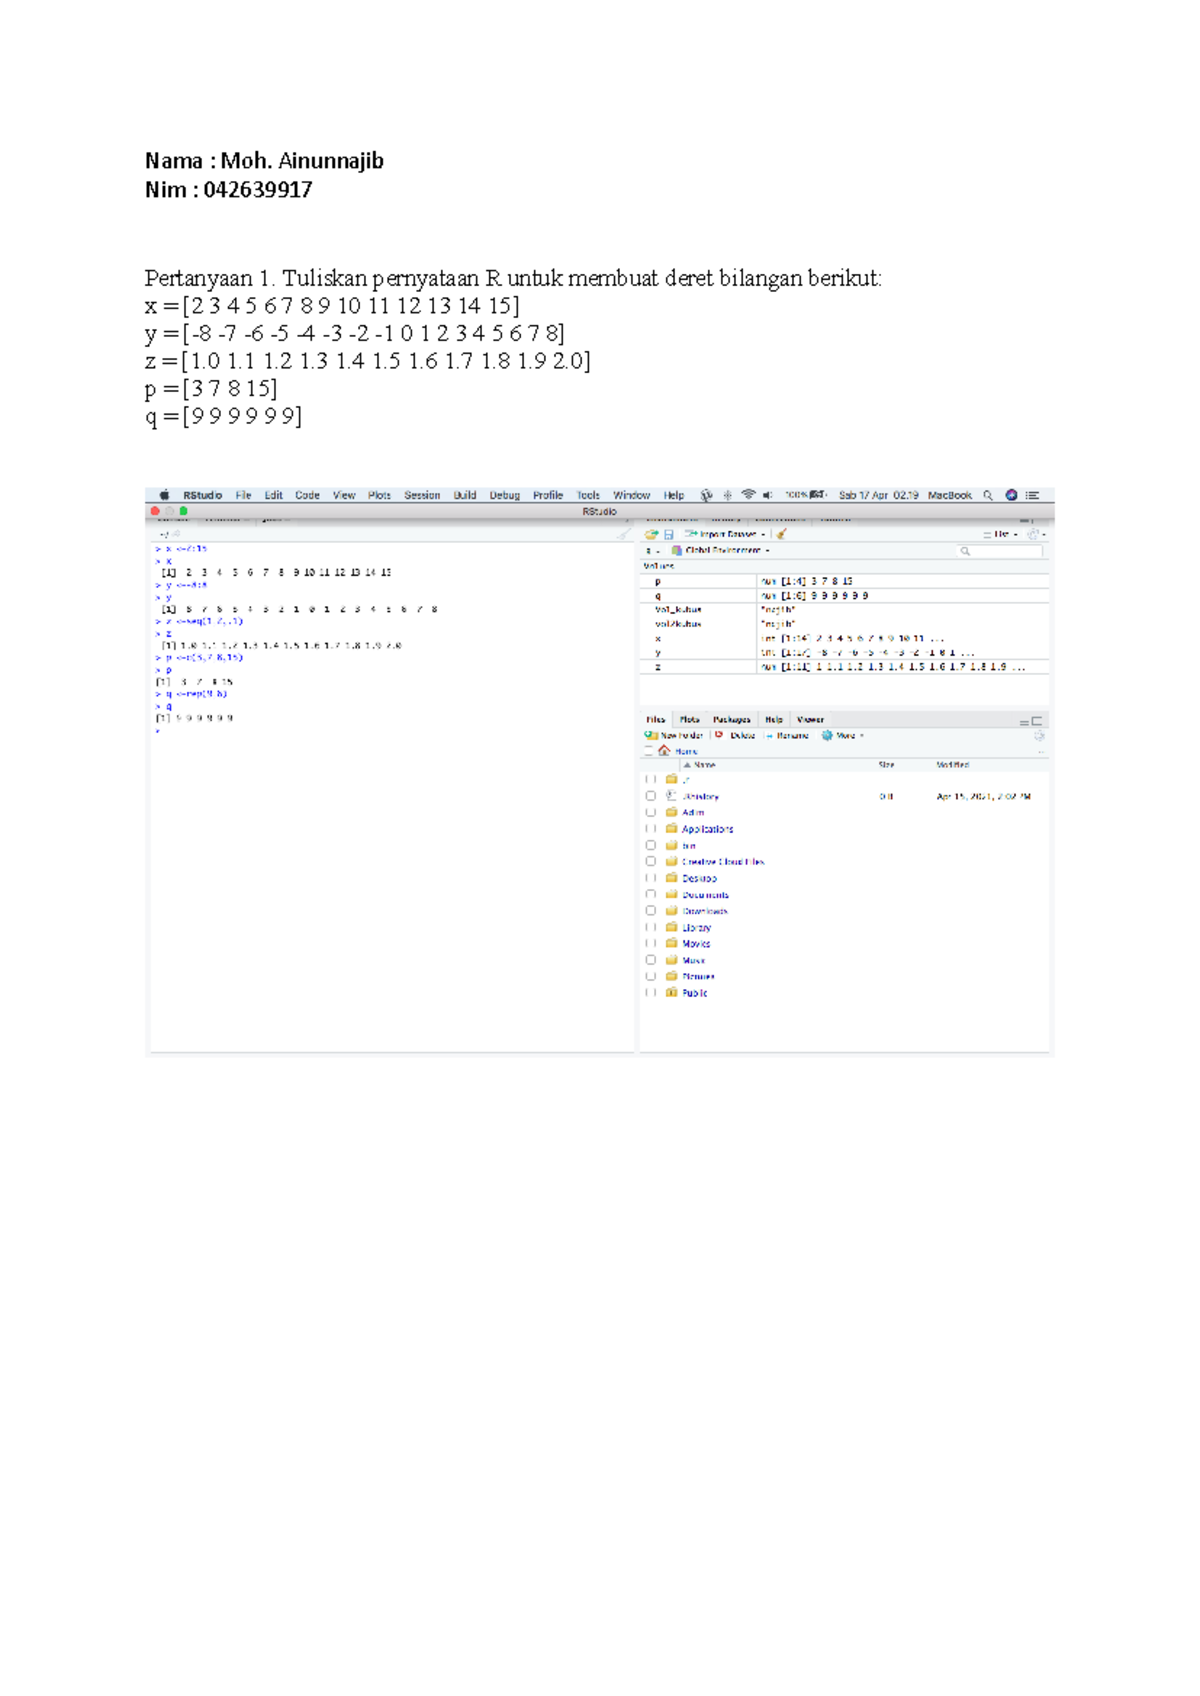Open Spotlight search magnifier icon
1200x1696 pixels.
988,495
